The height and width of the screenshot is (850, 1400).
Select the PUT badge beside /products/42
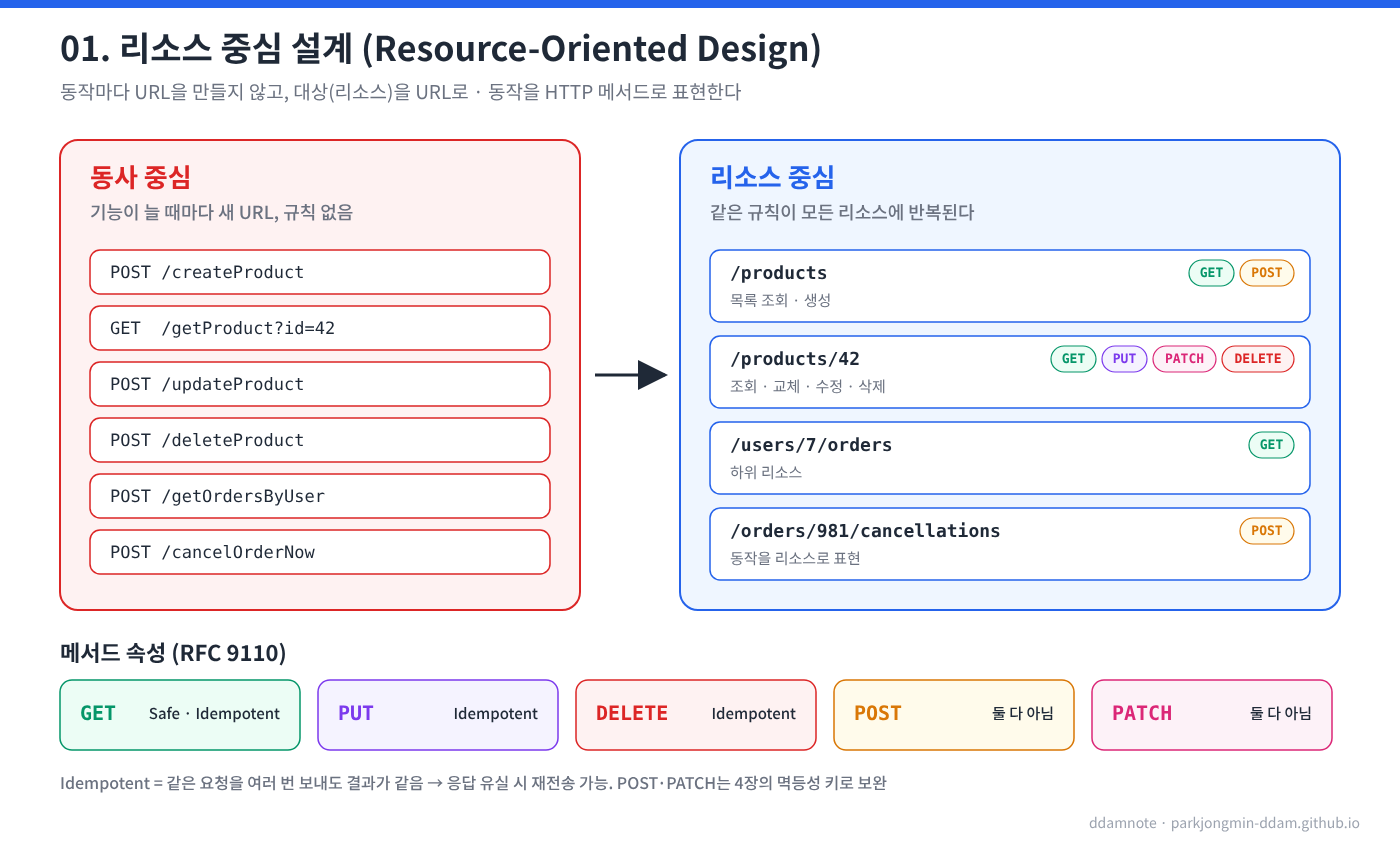tap(1125, 359)
